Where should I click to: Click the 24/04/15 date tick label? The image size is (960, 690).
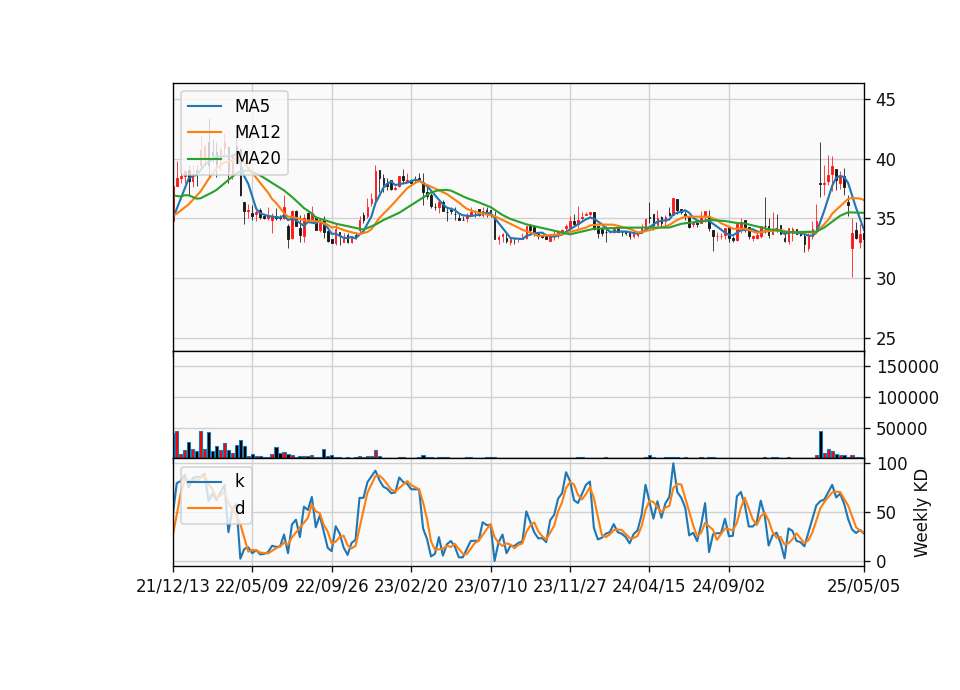pyautogui.click(x=649, y=586)
